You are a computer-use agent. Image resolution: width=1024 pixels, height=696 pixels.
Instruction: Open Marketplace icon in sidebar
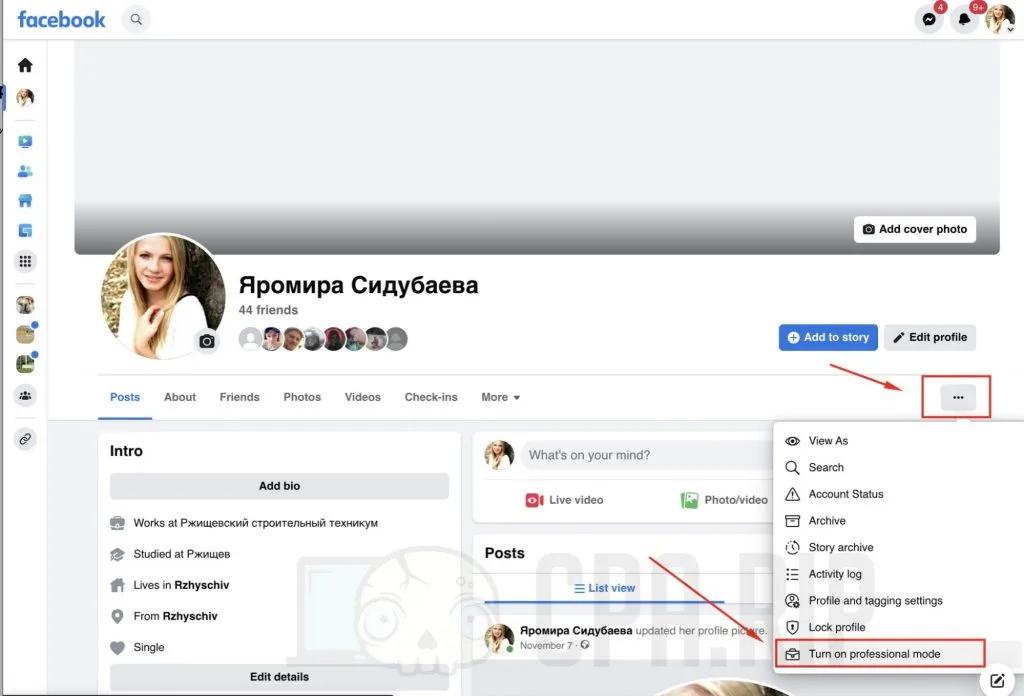pos(25,200)
